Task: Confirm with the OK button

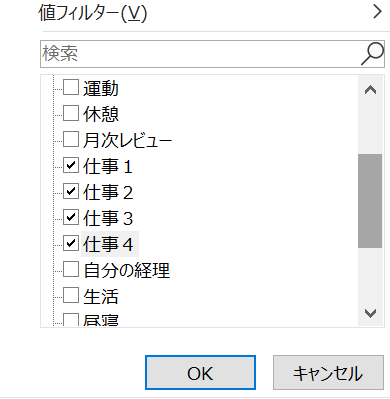Action: (x=200, y=372)
